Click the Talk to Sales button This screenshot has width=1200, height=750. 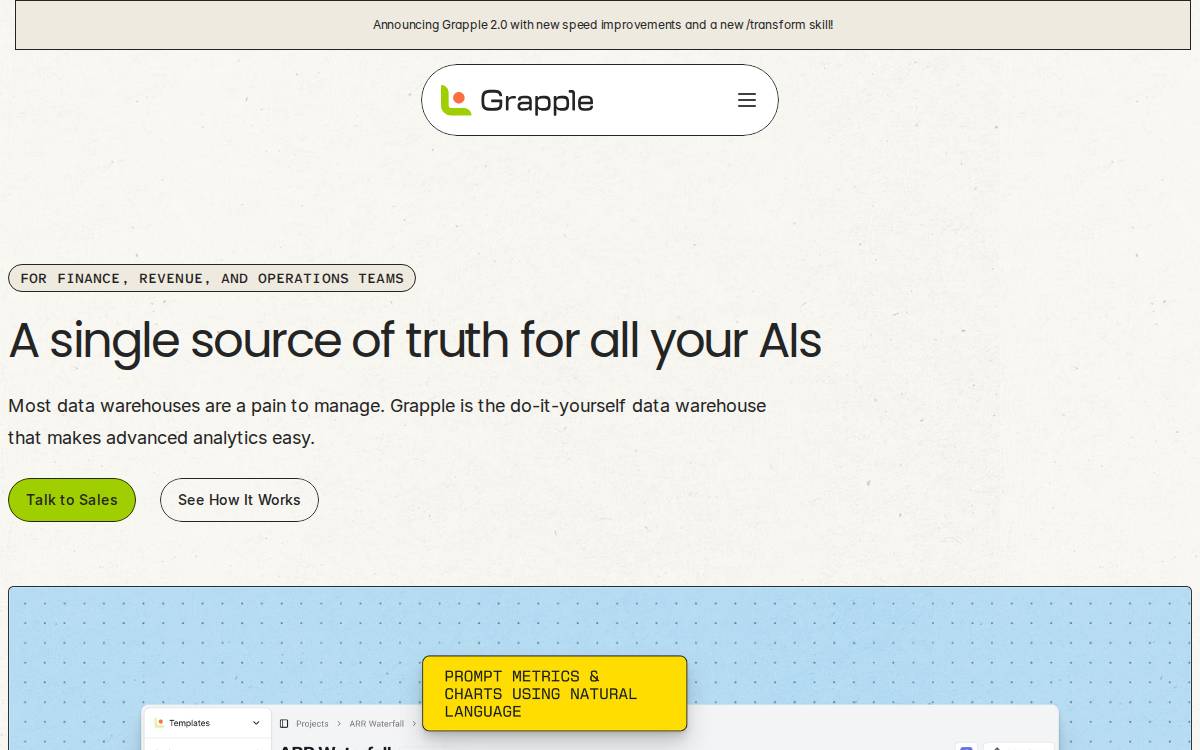[72, 500]
